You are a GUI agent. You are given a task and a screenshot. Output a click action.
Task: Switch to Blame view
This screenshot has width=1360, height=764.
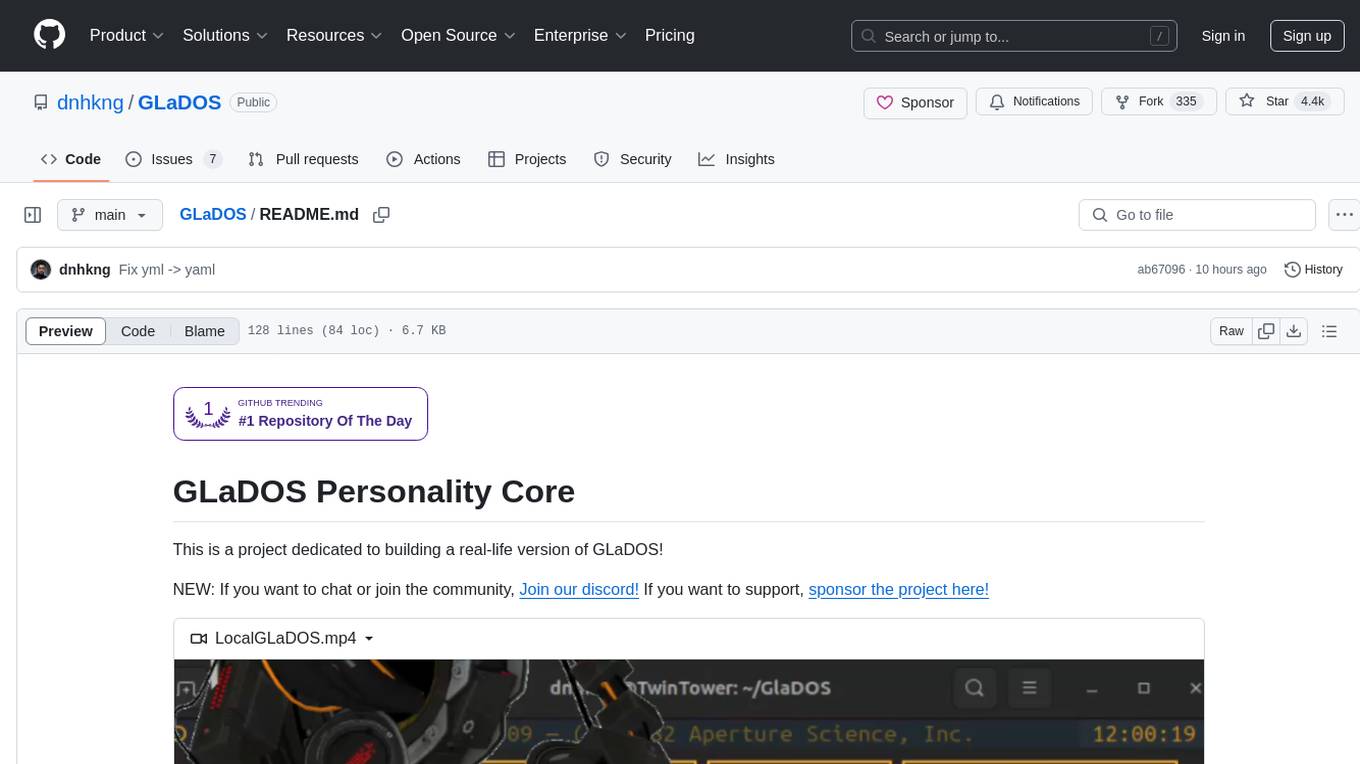click(x=204, y=331)
